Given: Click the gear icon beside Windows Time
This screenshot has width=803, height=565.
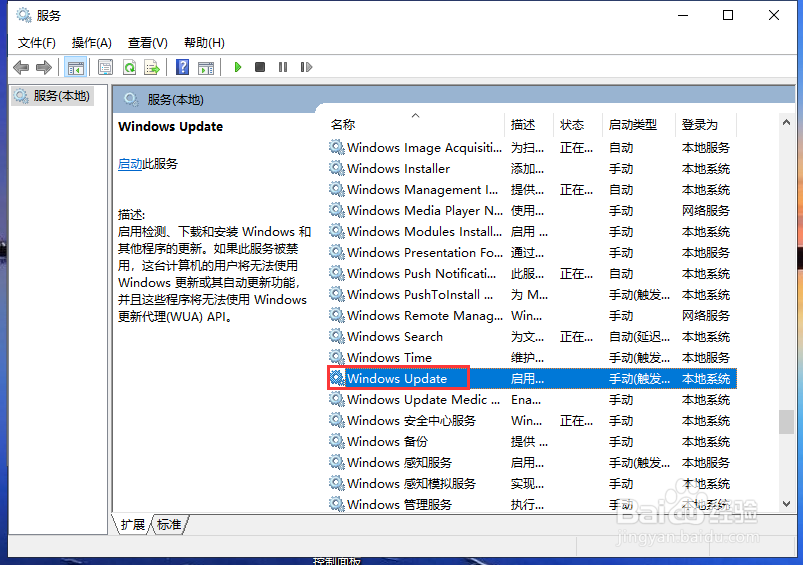Looking at the screenshot, I should 336,357.
